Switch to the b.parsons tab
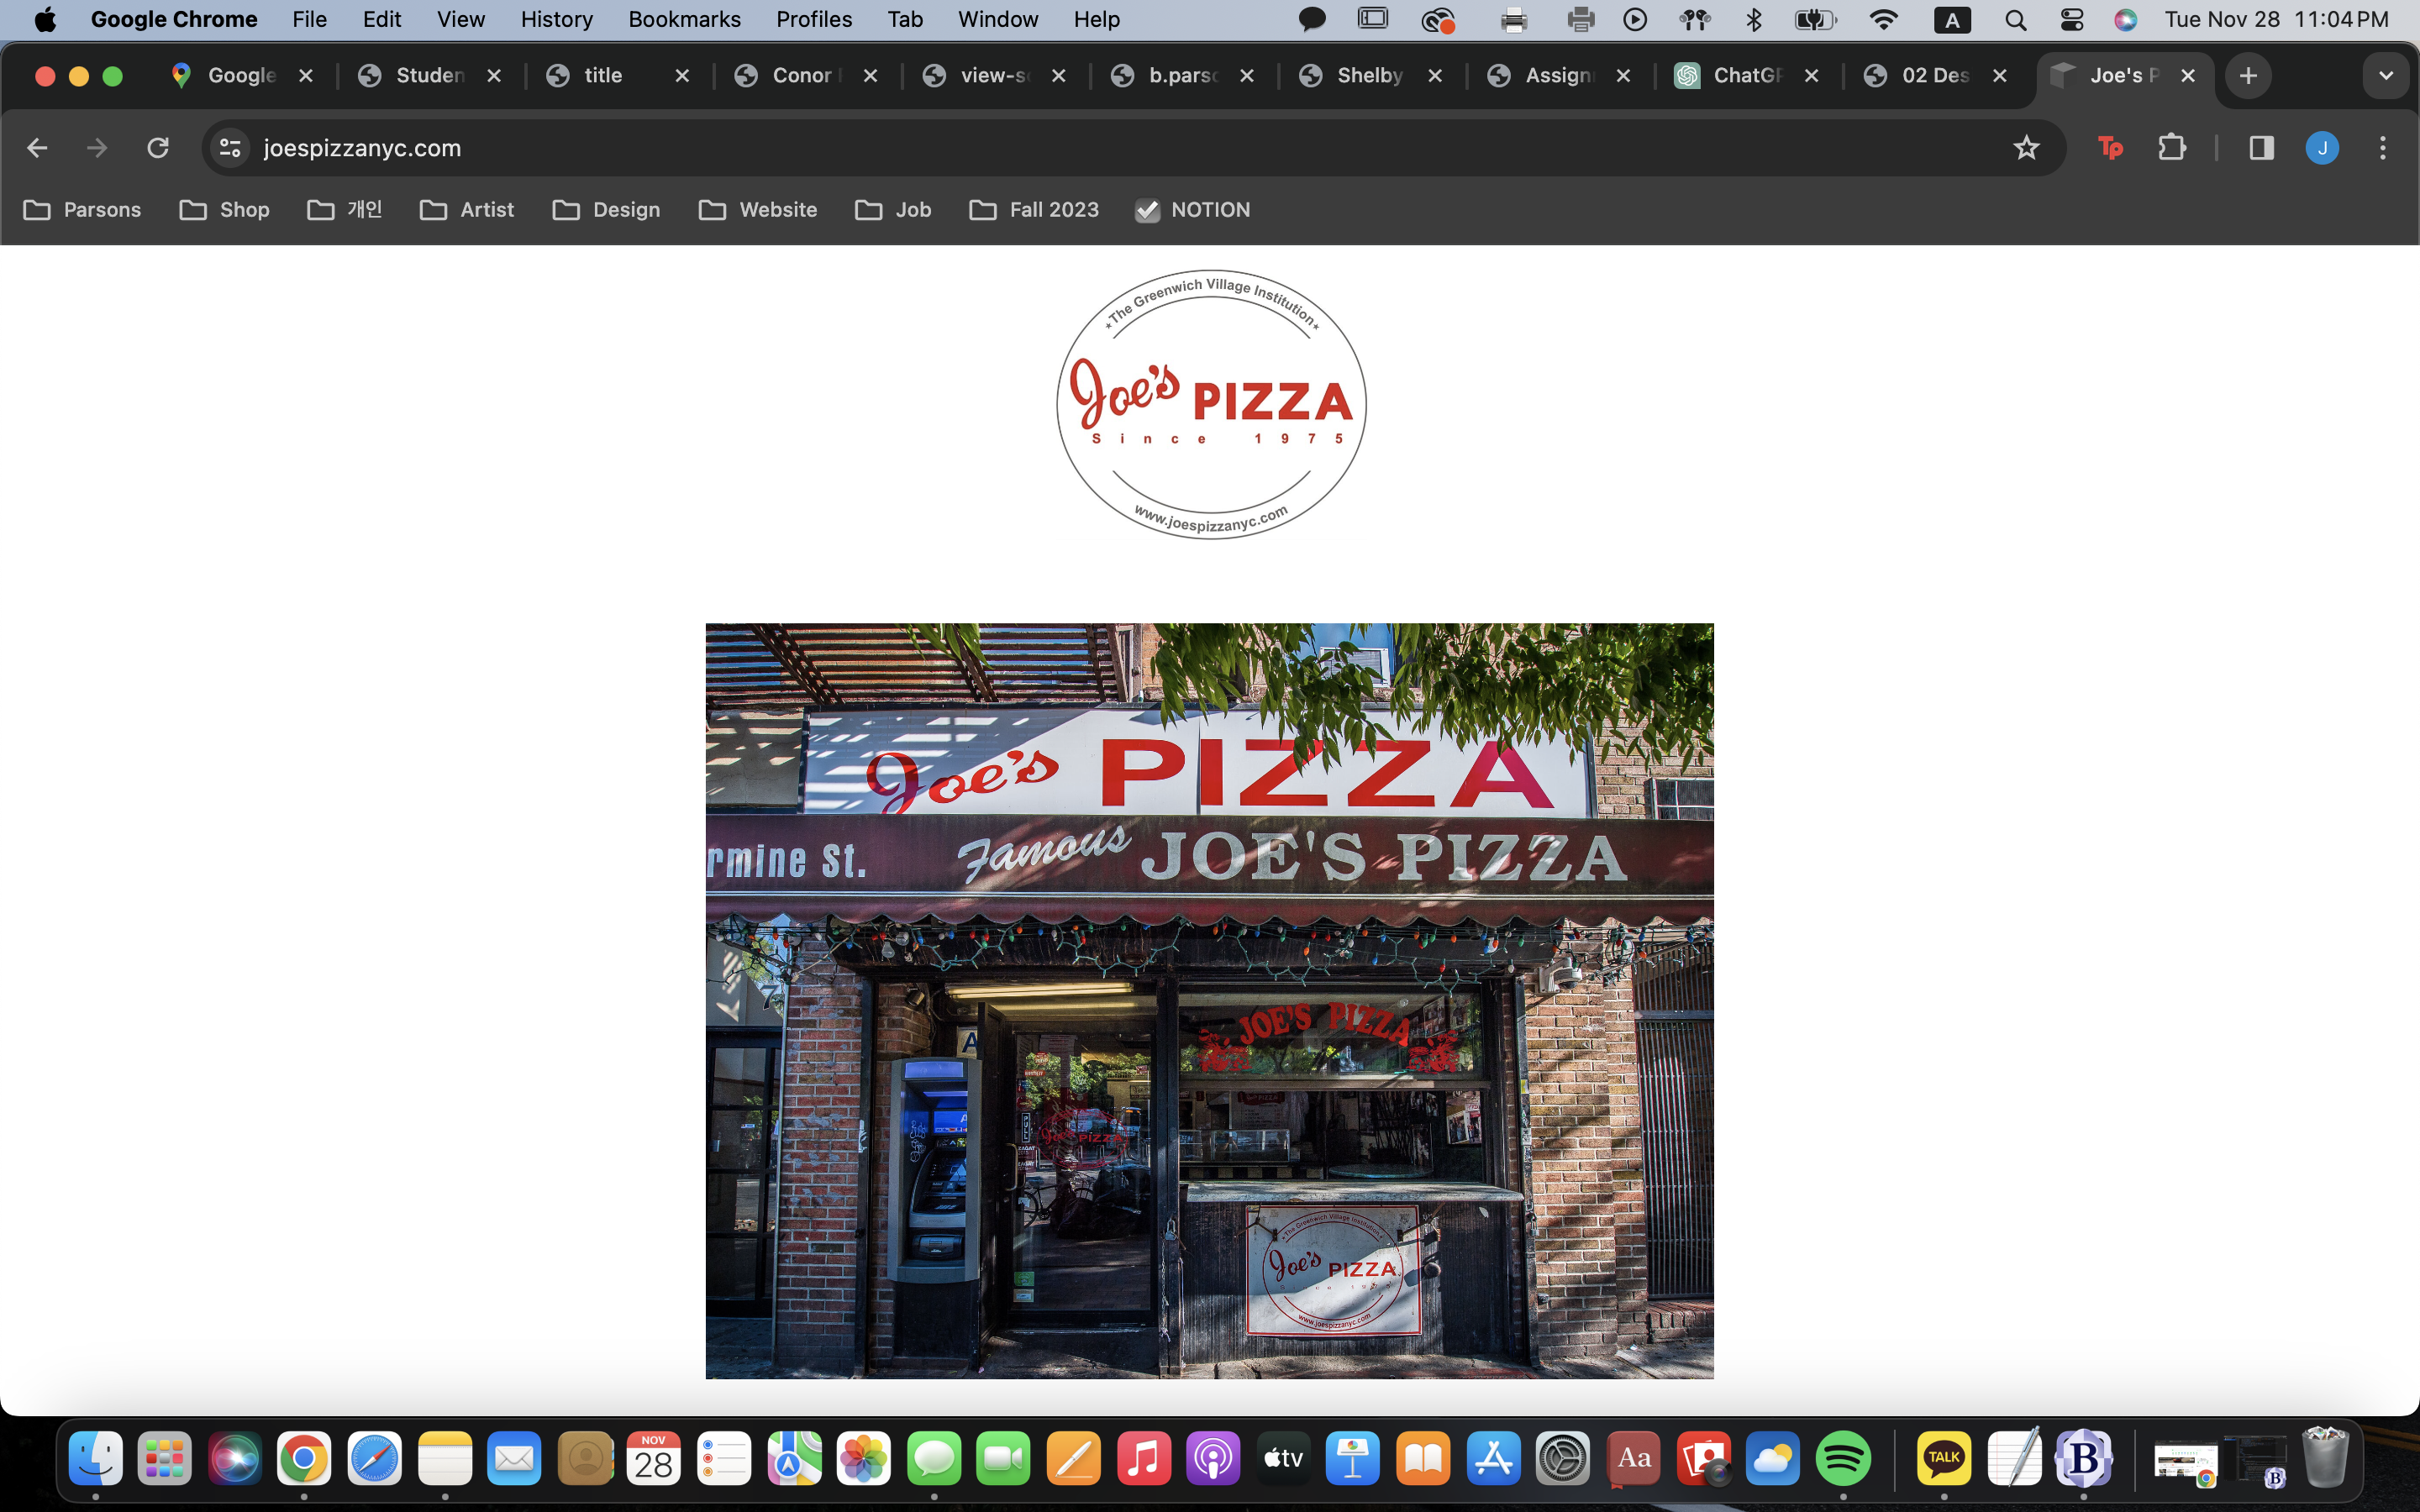 pyautogui.click(x=1182, y=76)
